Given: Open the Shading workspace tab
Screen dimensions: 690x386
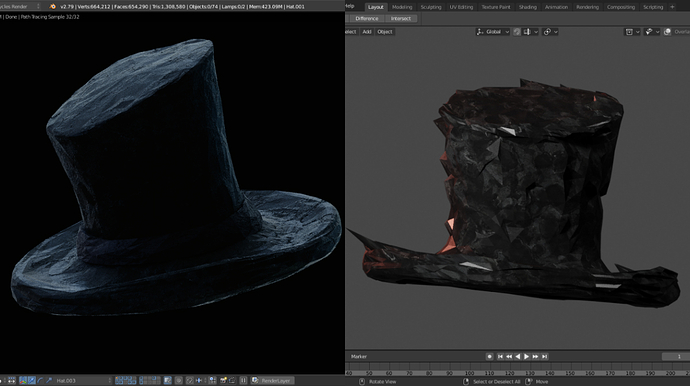Looking at the screenshot, I should click(527, 7).
